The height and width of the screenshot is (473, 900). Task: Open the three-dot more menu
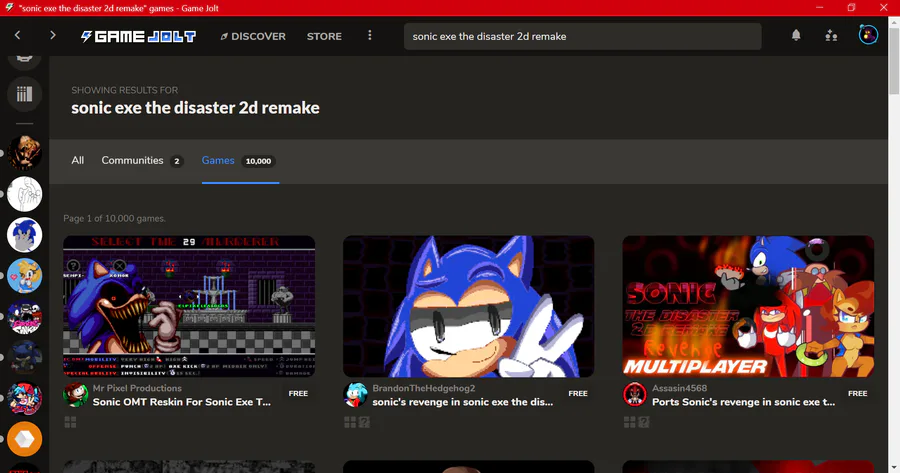370,36
